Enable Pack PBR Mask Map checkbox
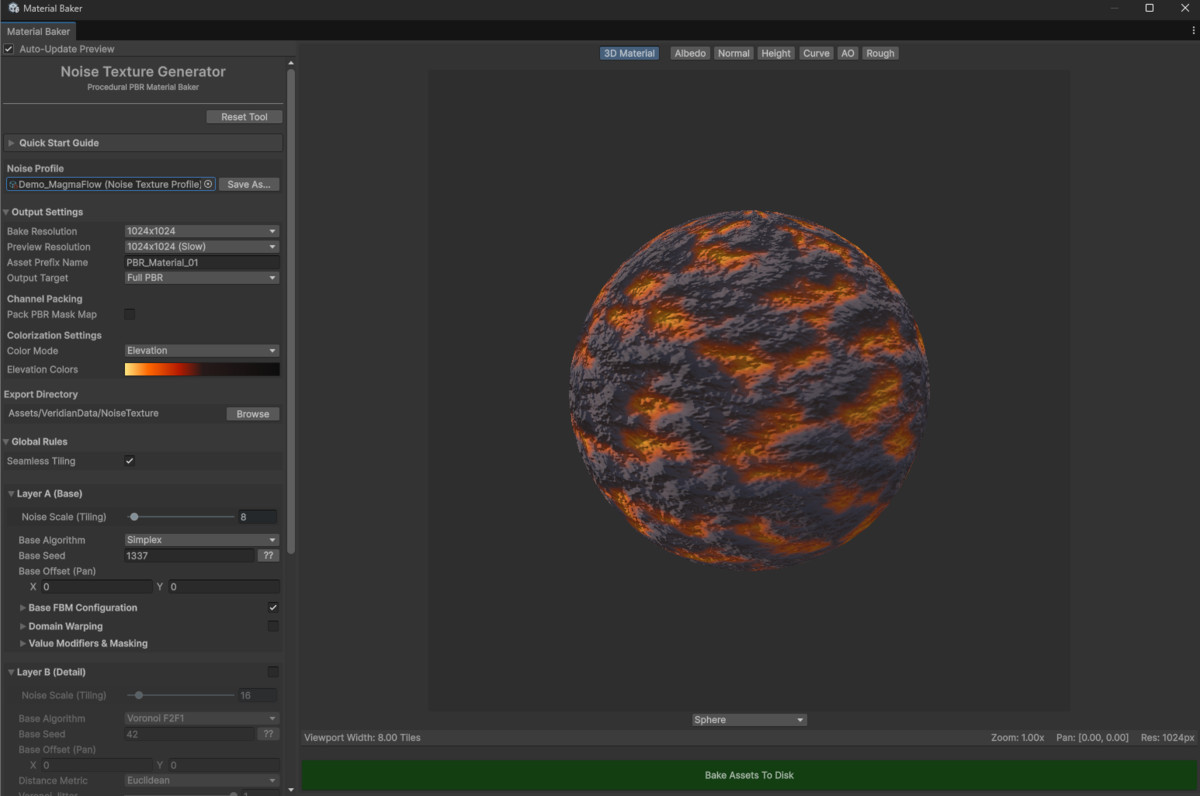Image resolution: width=1200 pixels, height=796 pixels. 129,315
